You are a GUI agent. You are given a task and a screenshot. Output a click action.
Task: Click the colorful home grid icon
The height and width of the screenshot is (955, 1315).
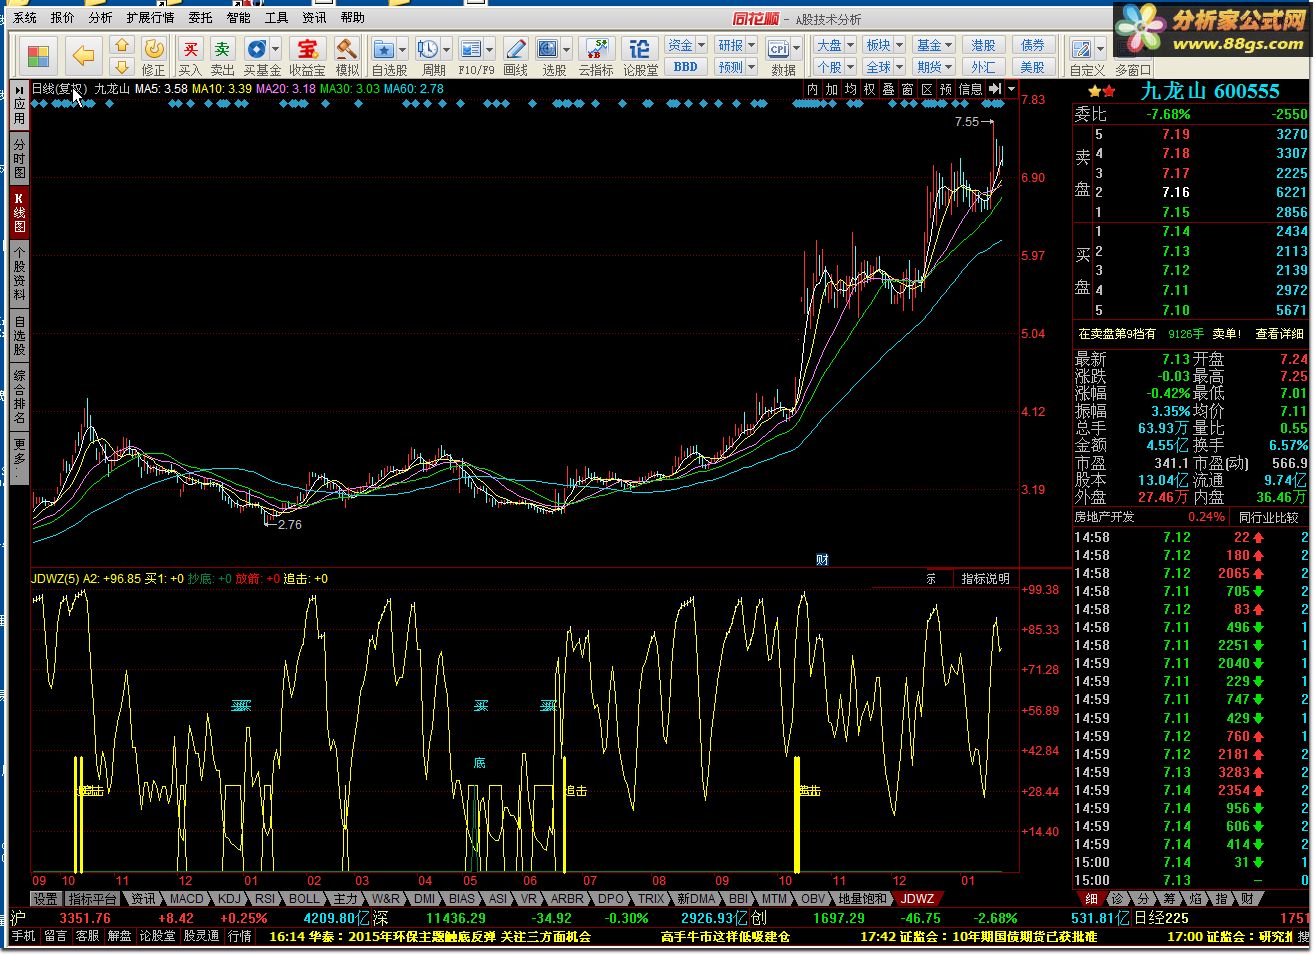coord(38,56)
